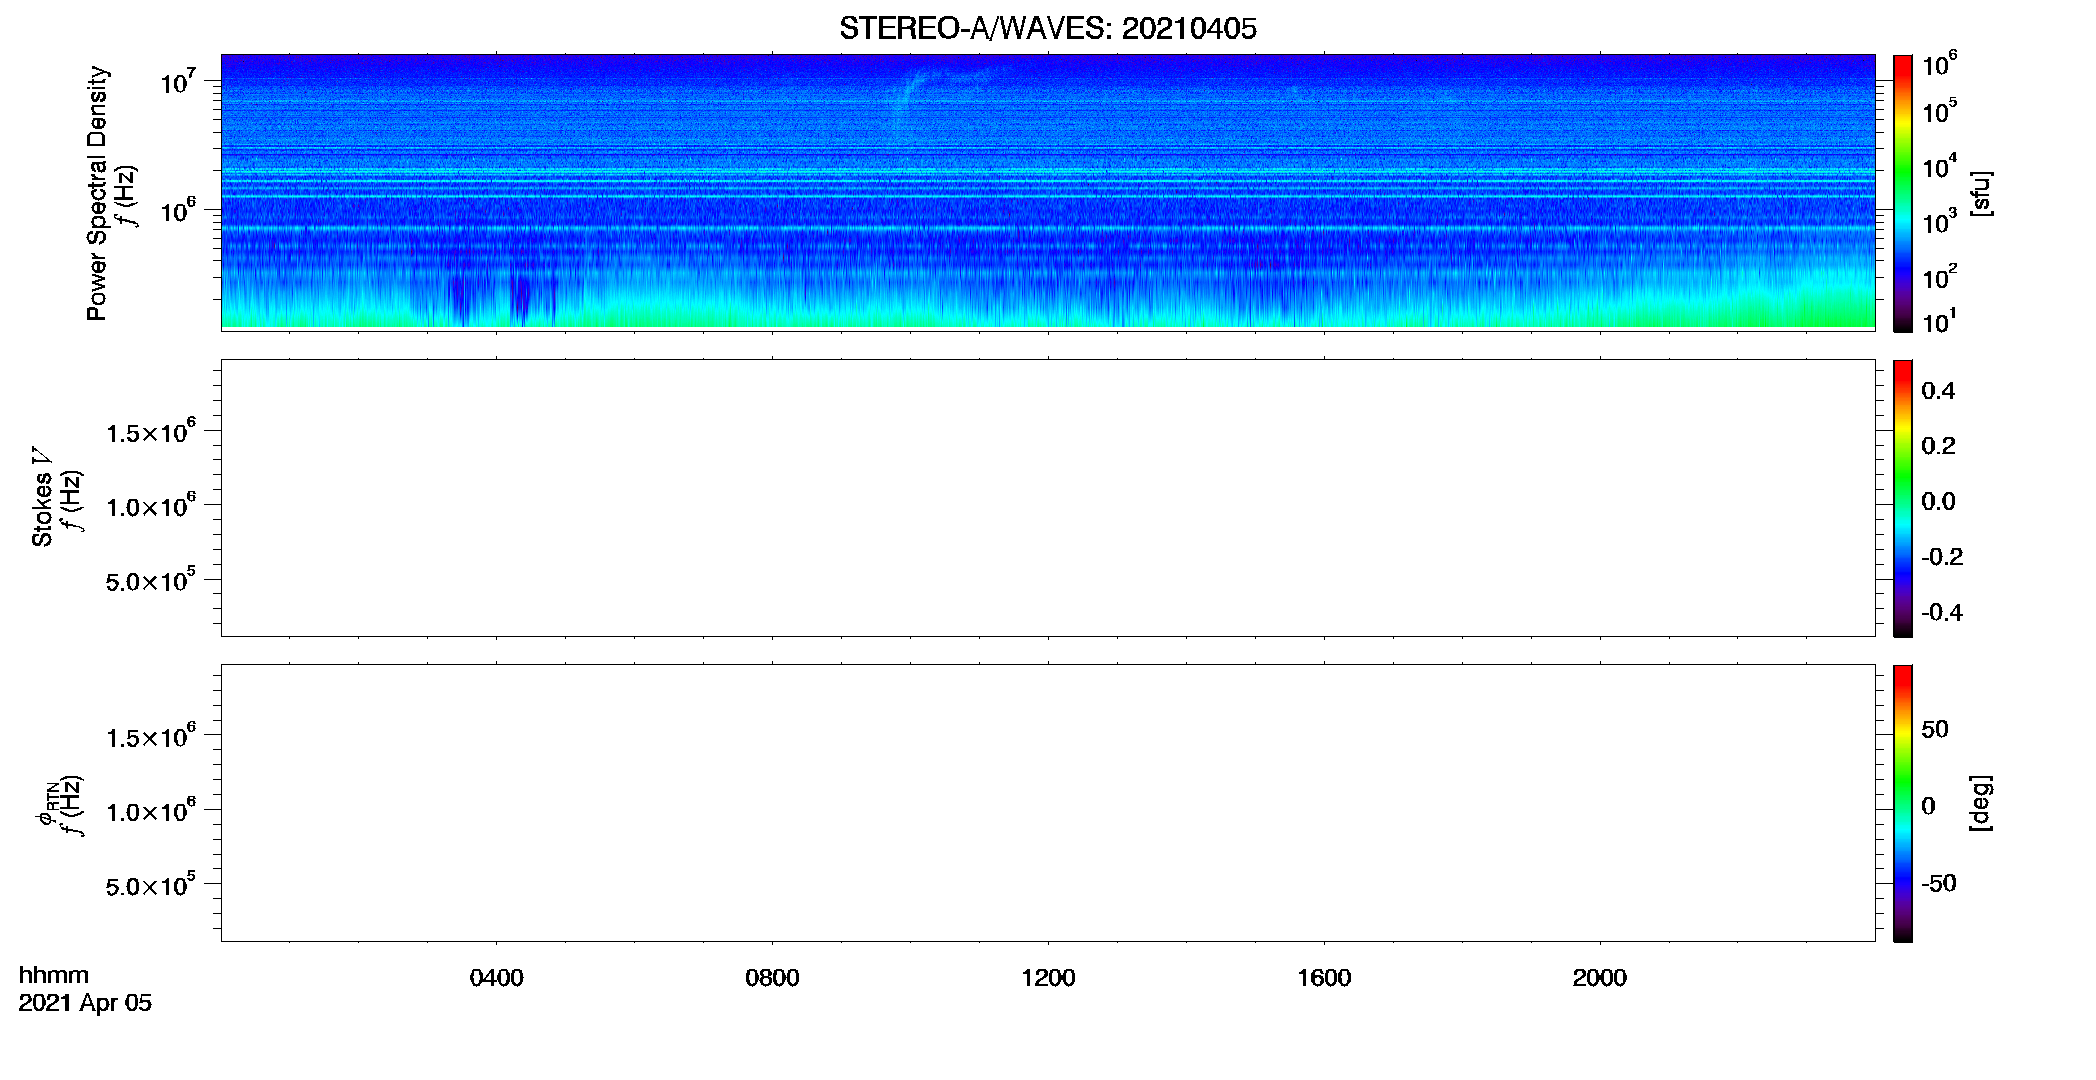Click the 5.0×10^5 tick on Stokes V panel
The height and width of the screenshot is (1080, 2096).
pos(151,580)
